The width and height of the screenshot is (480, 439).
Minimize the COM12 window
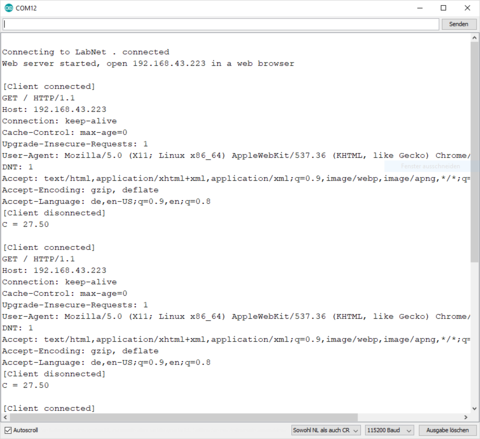coord(420,8)
